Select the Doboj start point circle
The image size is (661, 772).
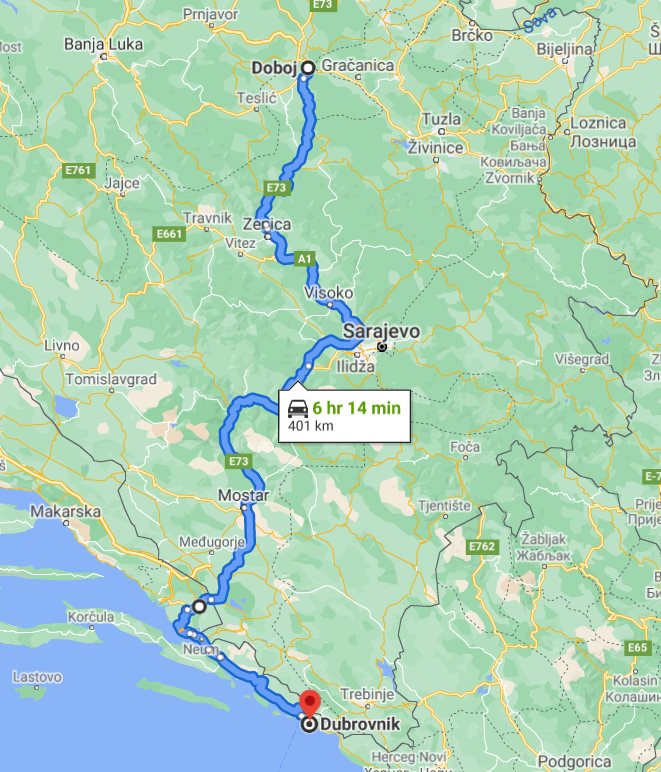(x=308, y=67)
